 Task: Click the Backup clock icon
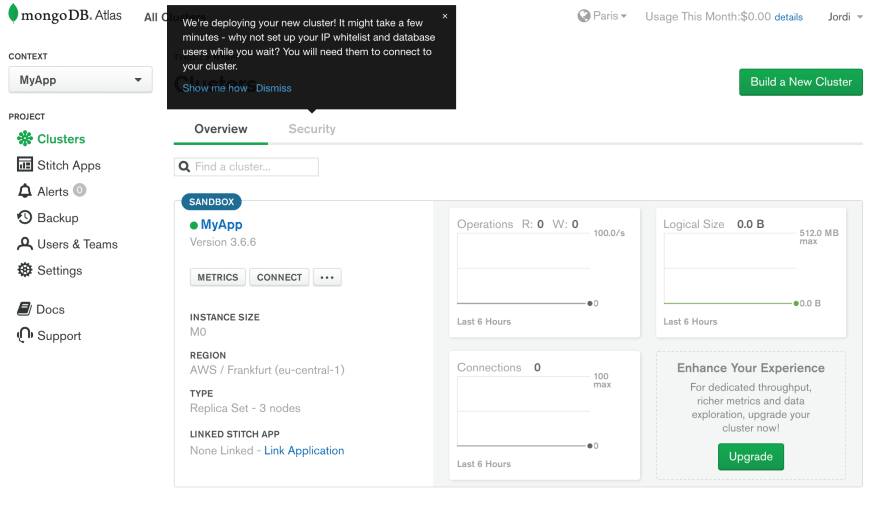pyautogui.click(x=25, y=217)
